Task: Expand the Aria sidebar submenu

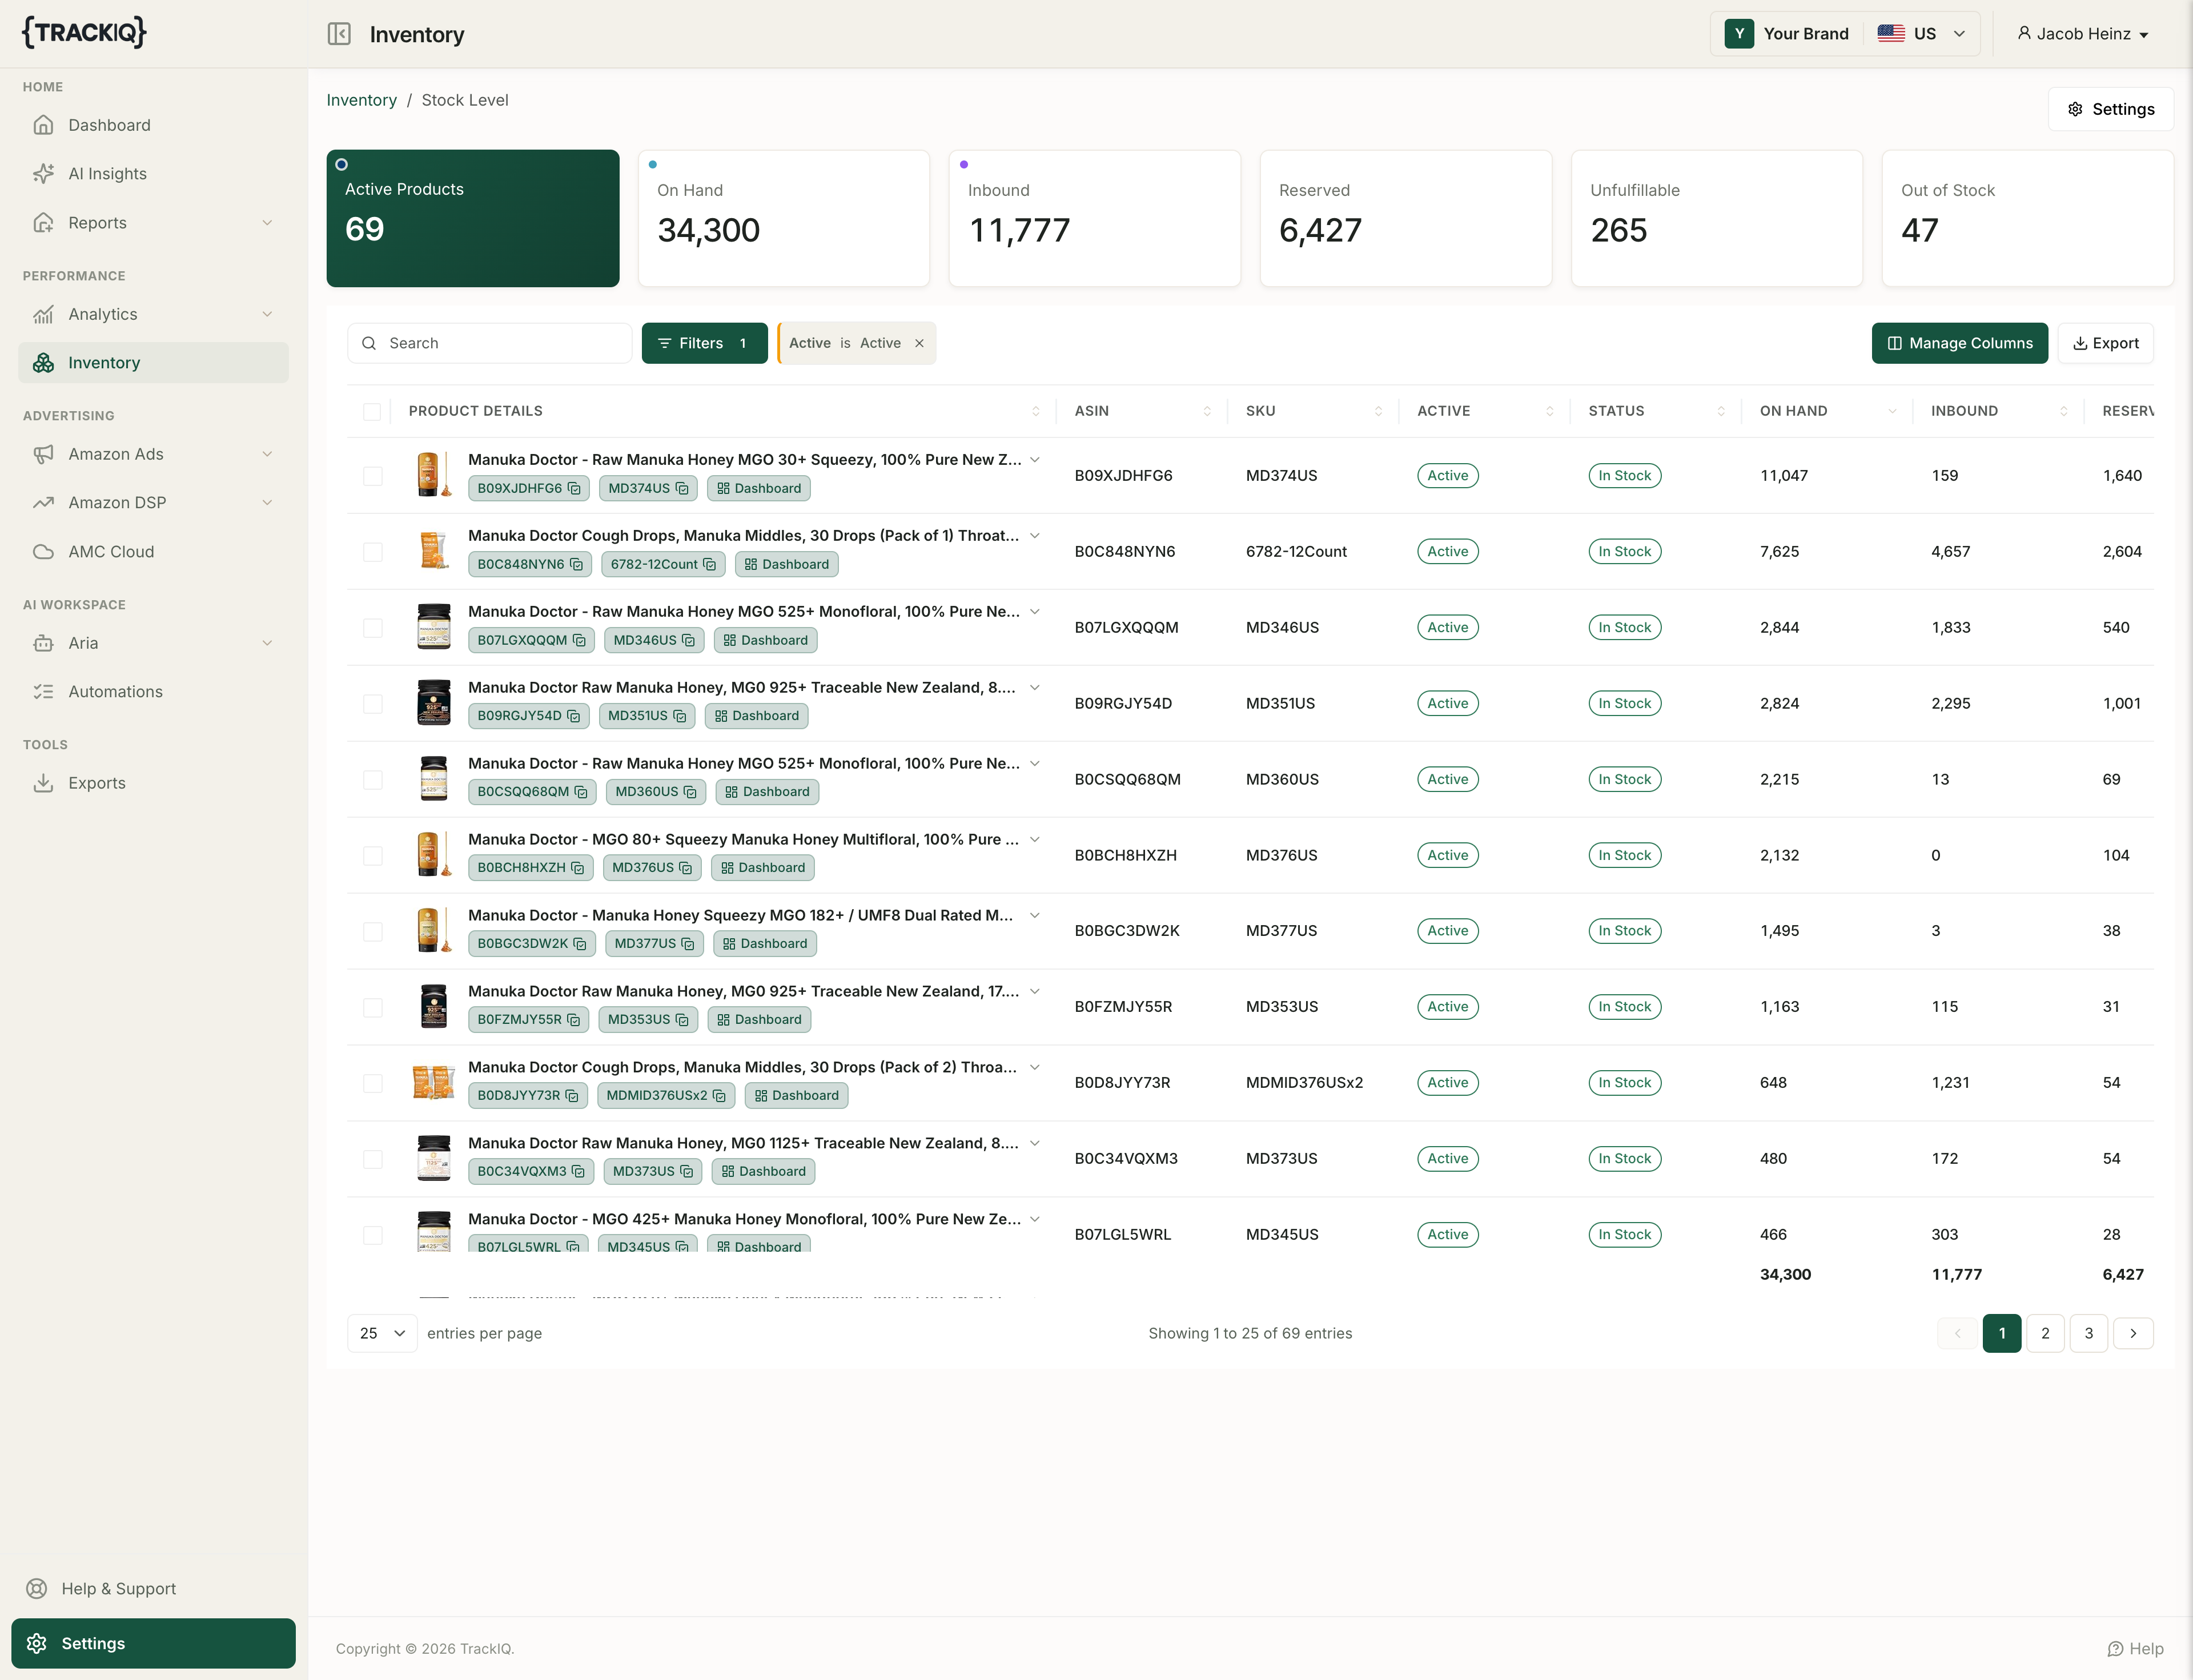Action: [x=267, y=643]
